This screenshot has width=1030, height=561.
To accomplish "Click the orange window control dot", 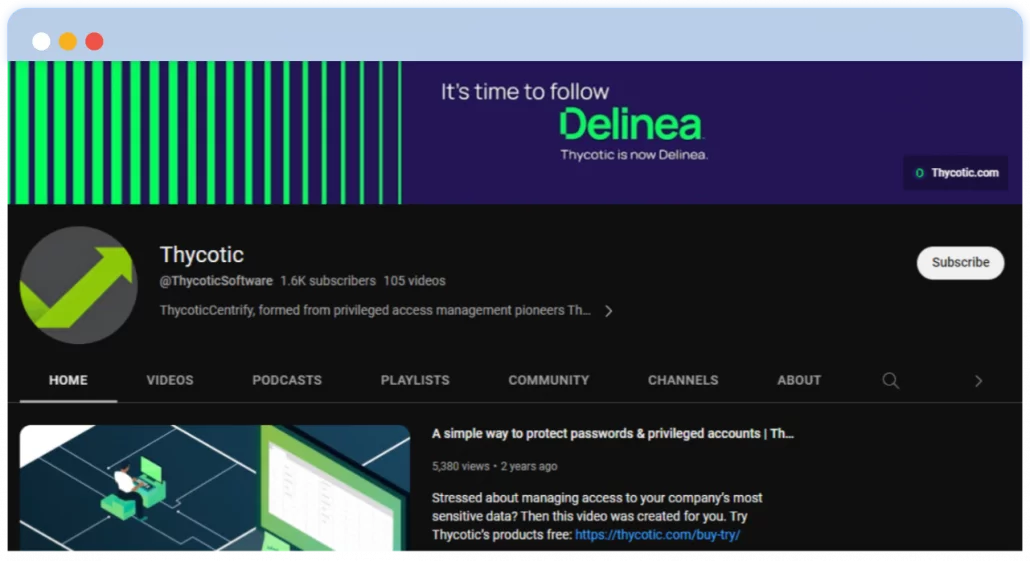I will (x=68, y=41).
